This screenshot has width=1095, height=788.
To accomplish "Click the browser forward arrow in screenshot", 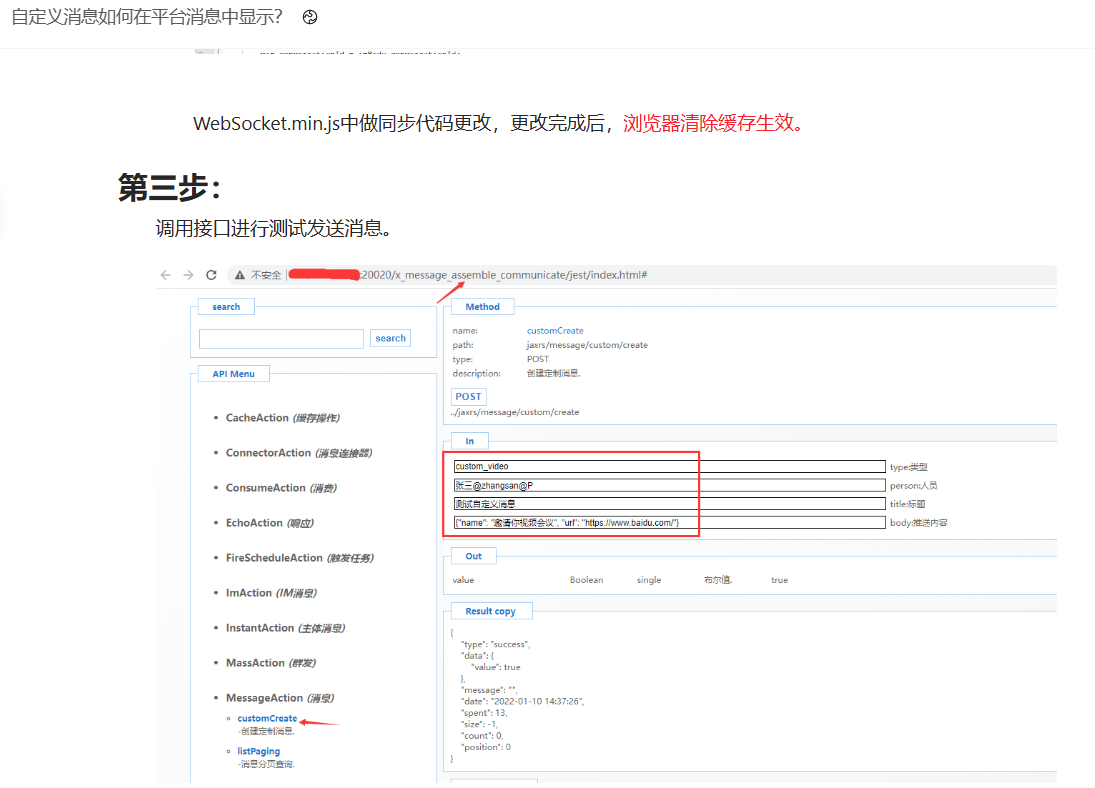I will pyautogui.click(x=189, y=275).
